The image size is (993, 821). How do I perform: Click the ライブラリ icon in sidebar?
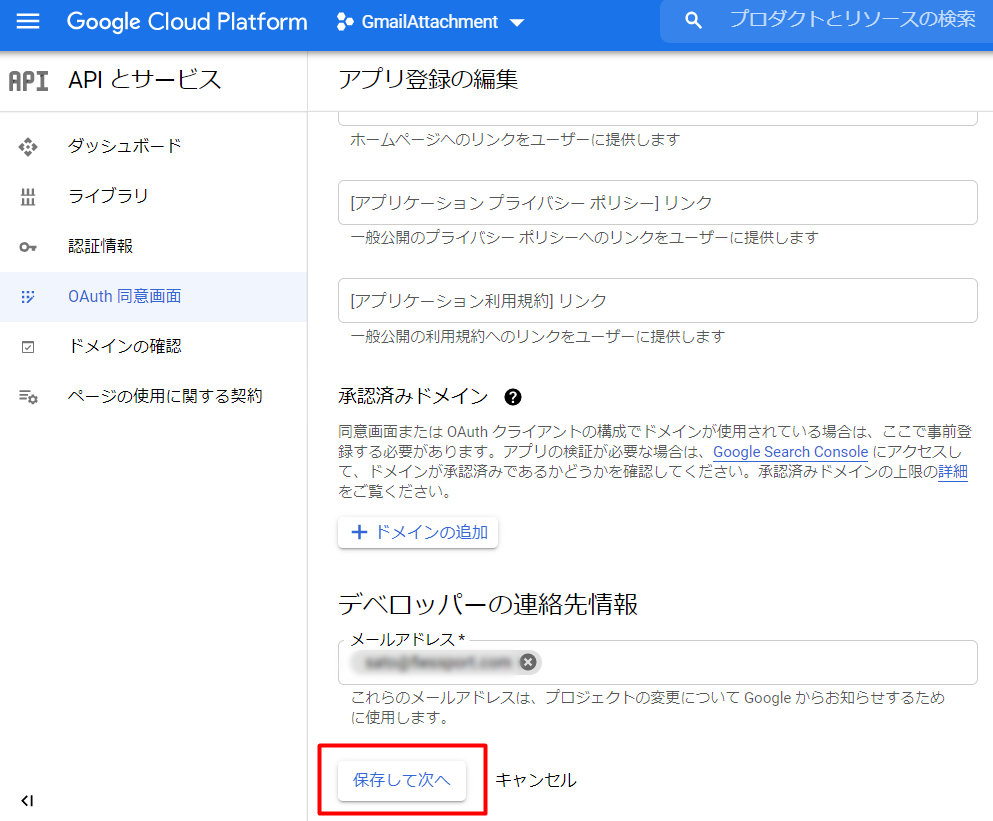(x=28, y=197)
